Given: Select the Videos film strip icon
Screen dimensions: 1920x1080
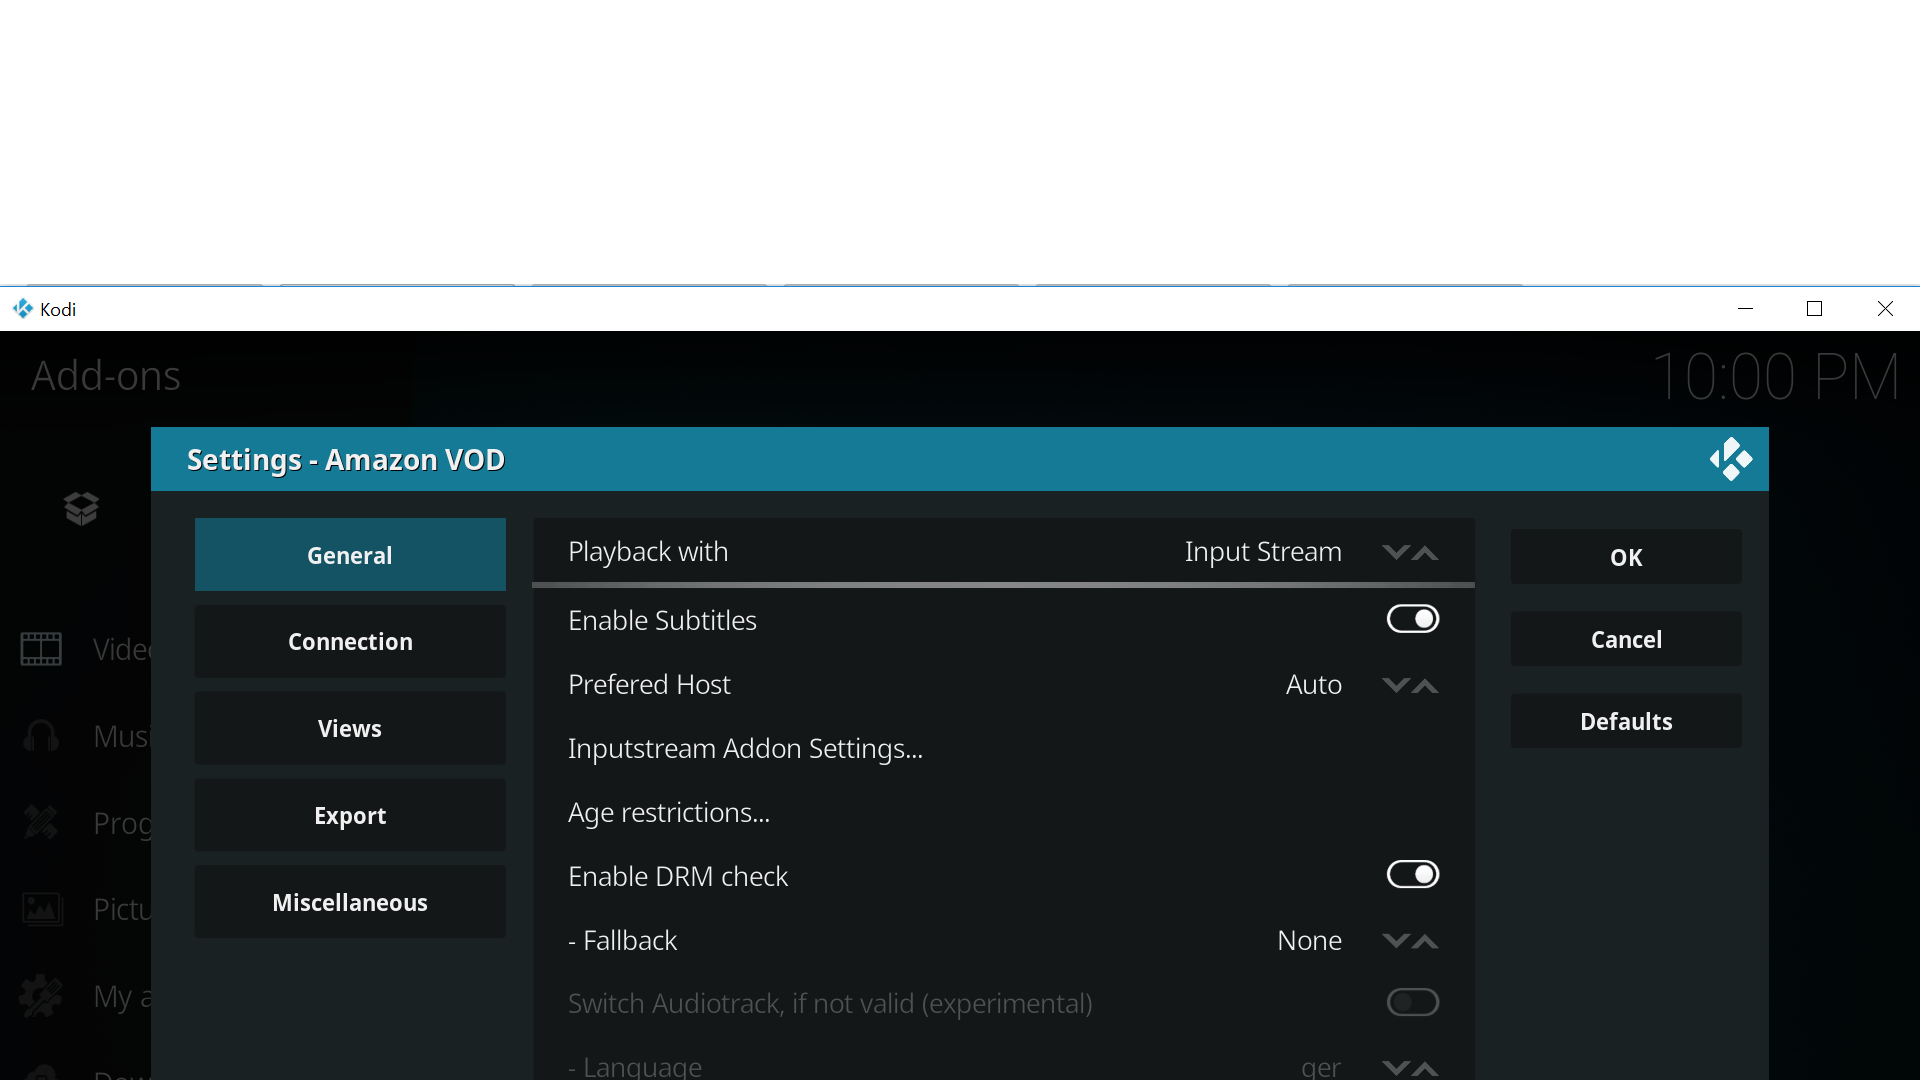Looking at the screenshot, I should 41,649.
